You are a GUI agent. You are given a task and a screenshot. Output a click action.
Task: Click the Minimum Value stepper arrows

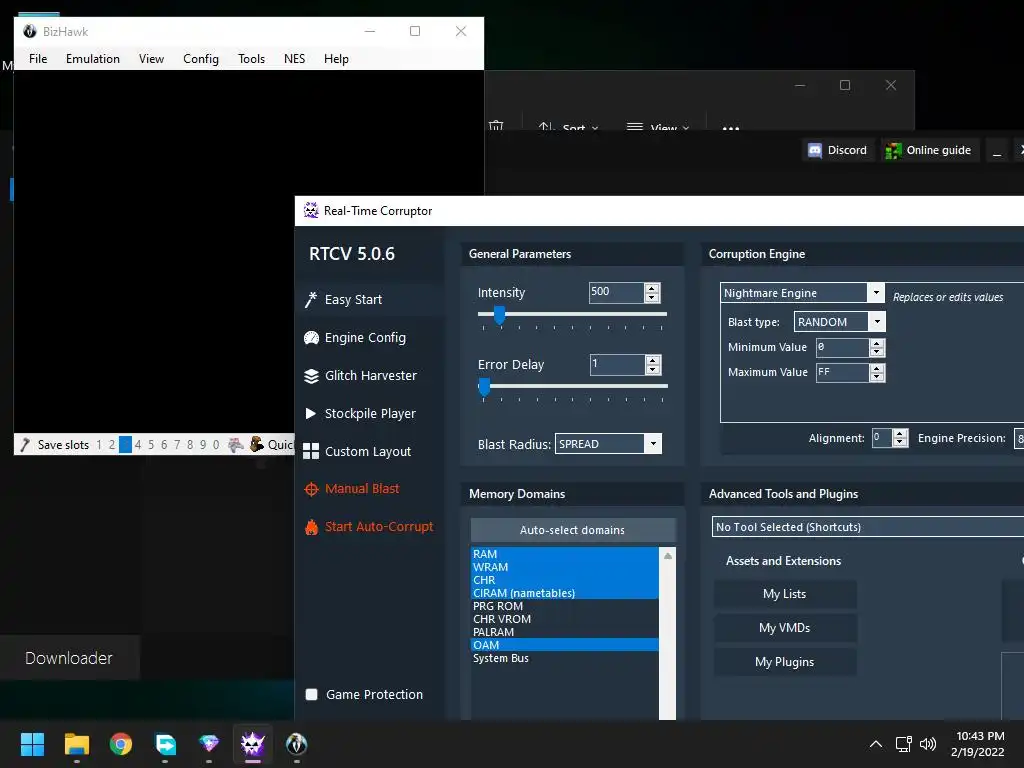[x=877, y=347]
